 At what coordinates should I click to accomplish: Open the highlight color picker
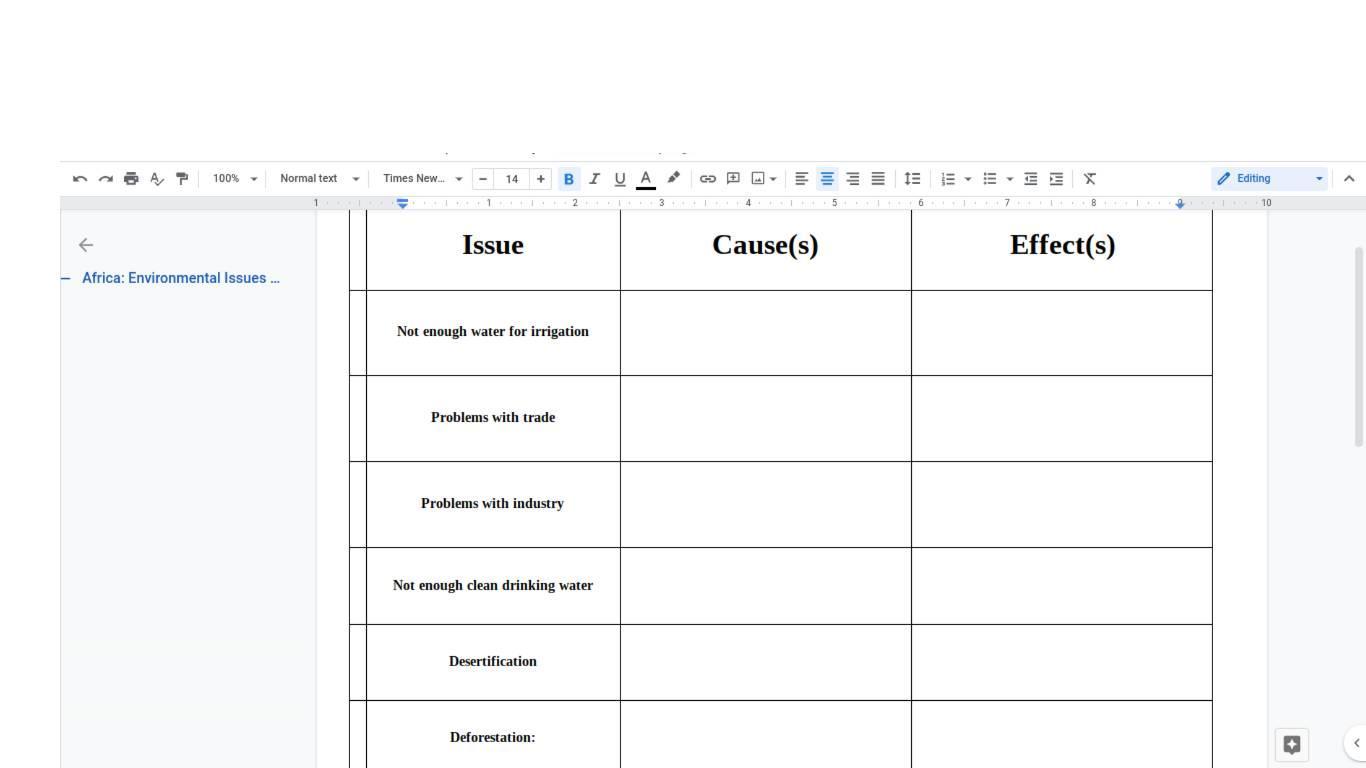point(673,179)
